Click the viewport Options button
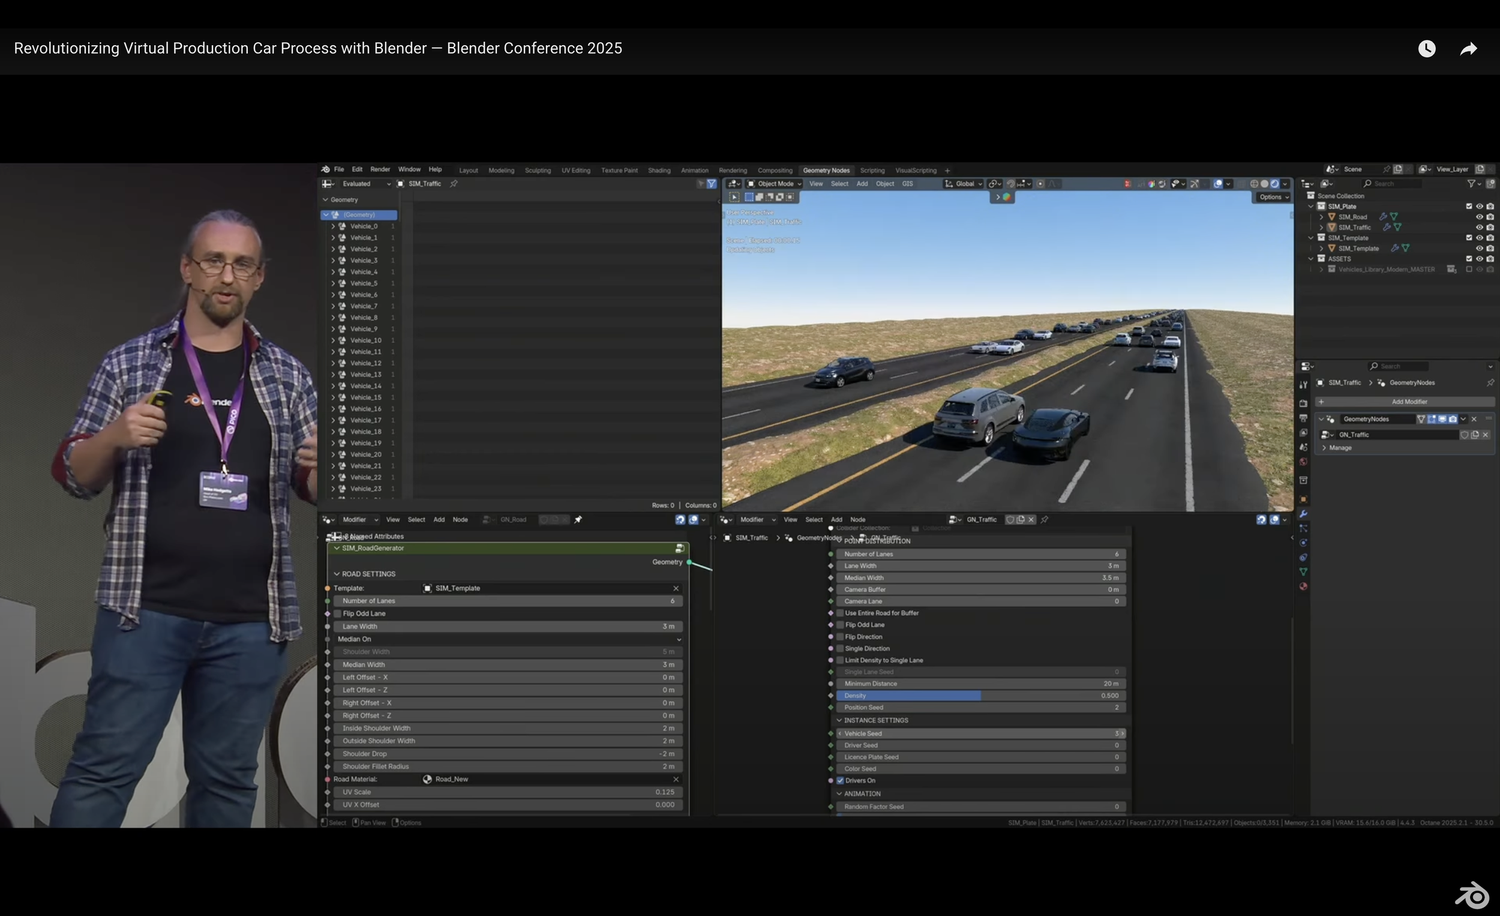 pos(1270,197)
